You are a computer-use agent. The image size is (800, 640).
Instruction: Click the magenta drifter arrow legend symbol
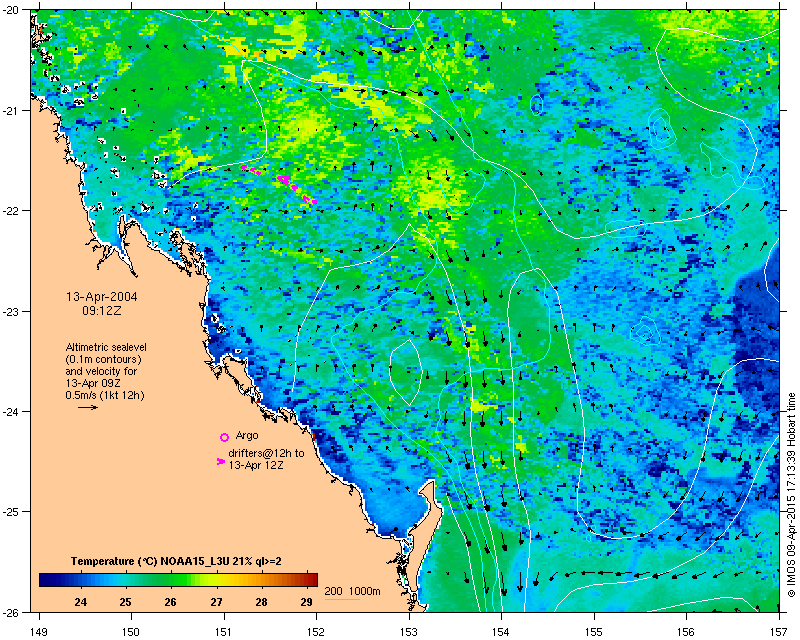coord(220,461)
